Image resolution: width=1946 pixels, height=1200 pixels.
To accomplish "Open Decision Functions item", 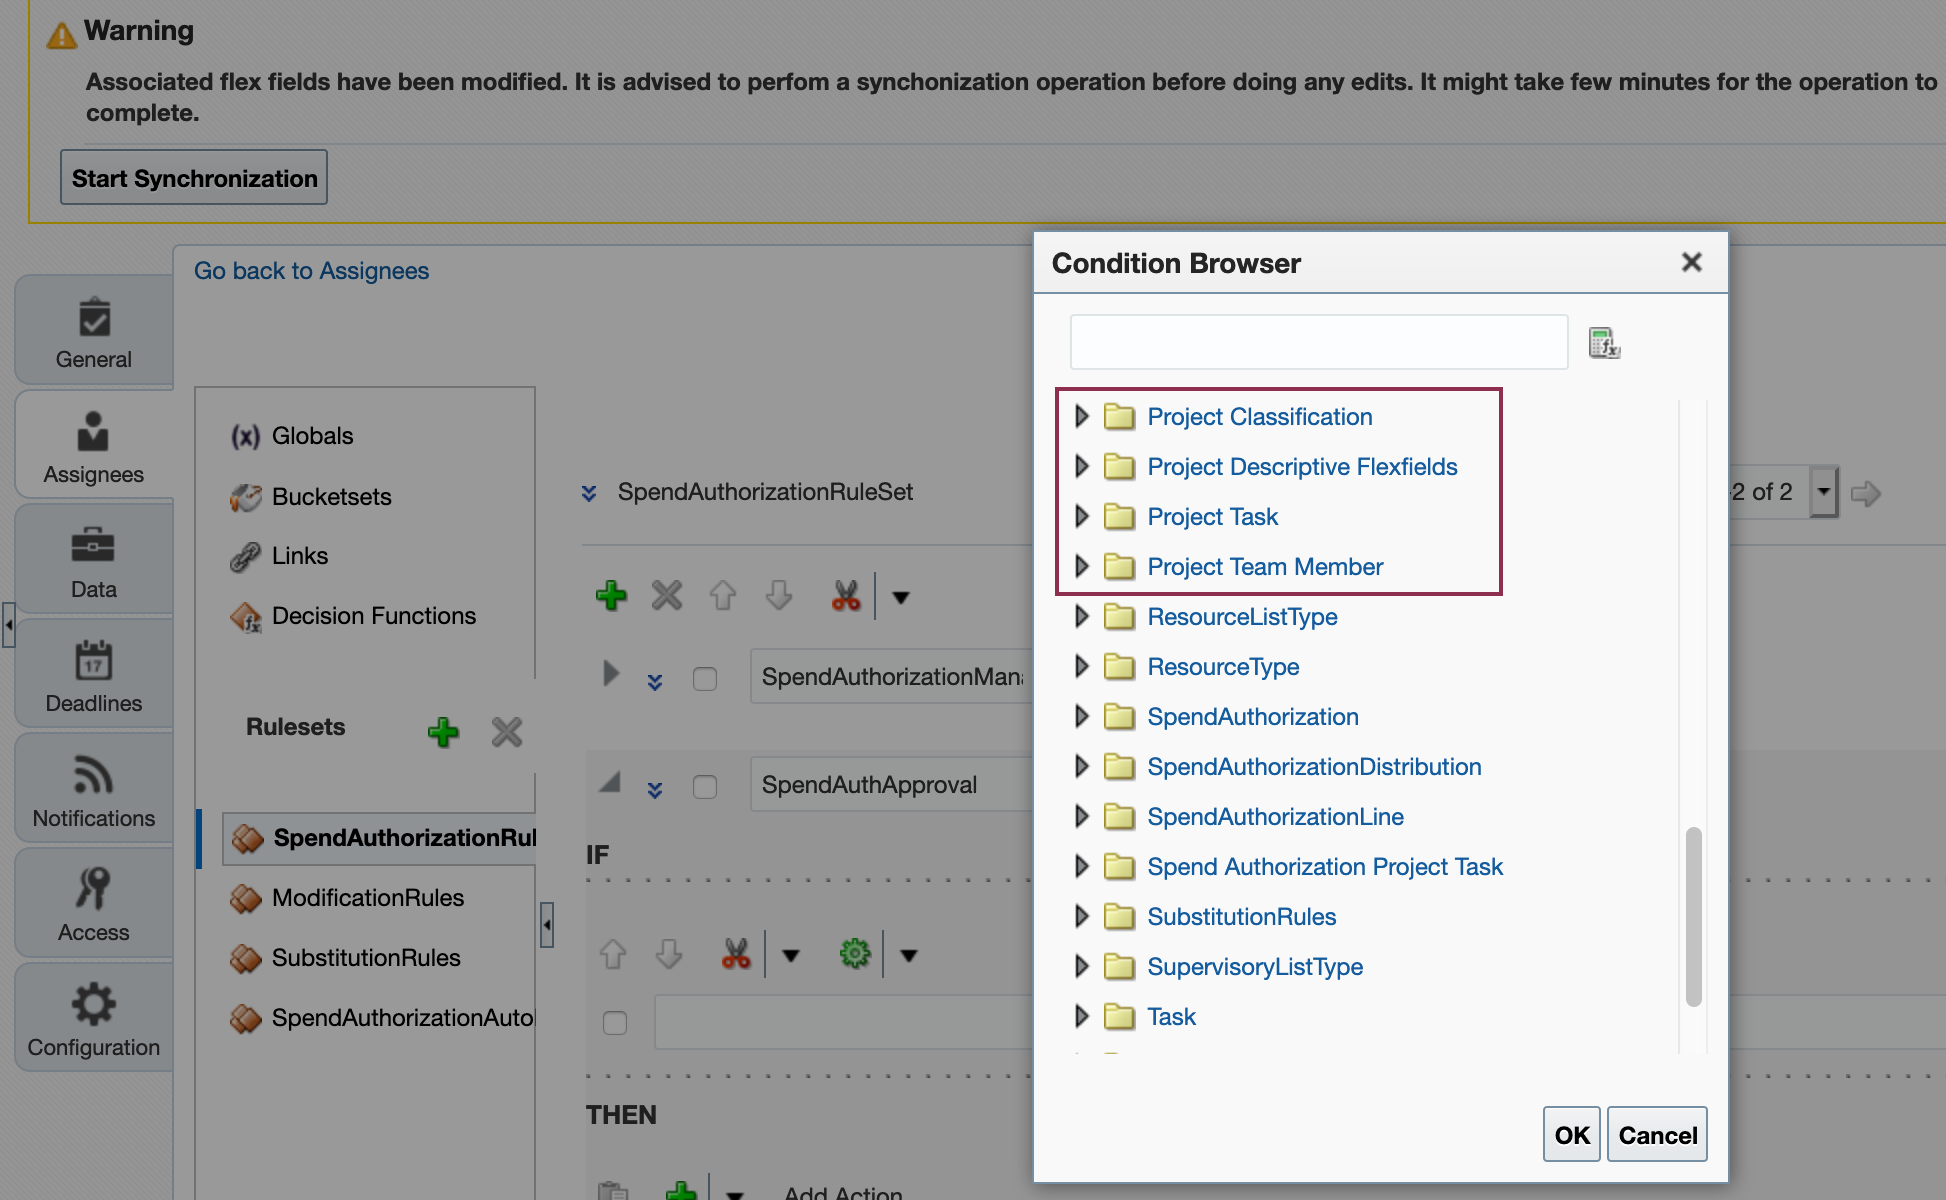I will 373,616.
